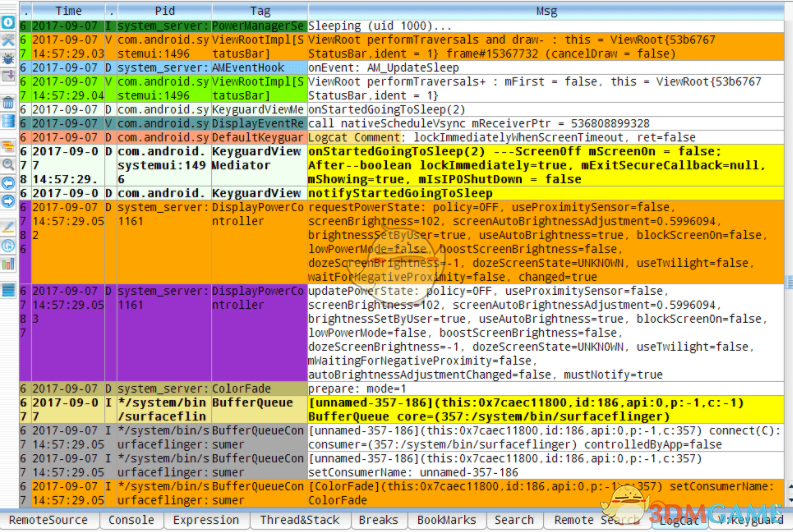Click the blue left arrow navigation icon

coord(8,183)
